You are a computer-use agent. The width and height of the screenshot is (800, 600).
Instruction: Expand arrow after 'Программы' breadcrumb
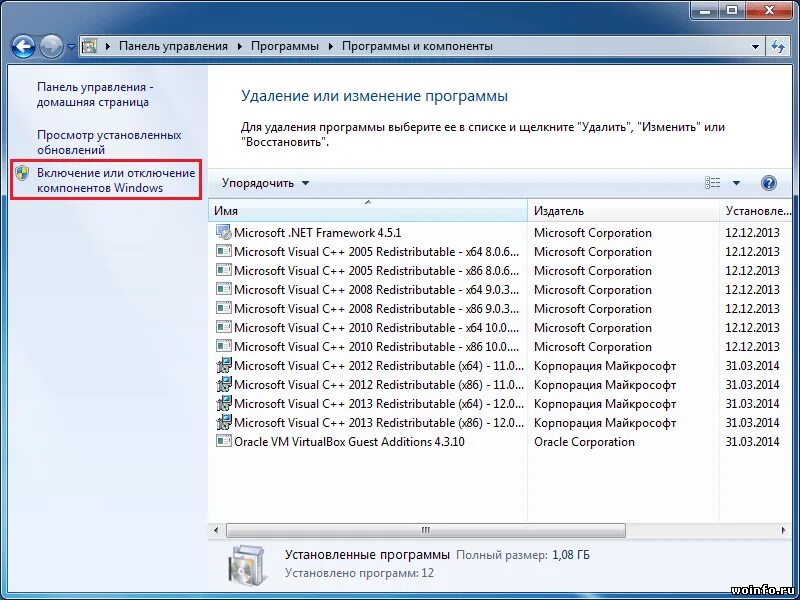(331, 46)
